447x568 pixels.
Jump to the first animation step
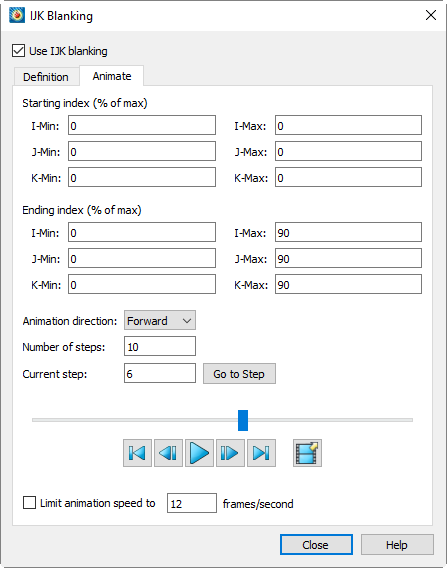point(137,453)
